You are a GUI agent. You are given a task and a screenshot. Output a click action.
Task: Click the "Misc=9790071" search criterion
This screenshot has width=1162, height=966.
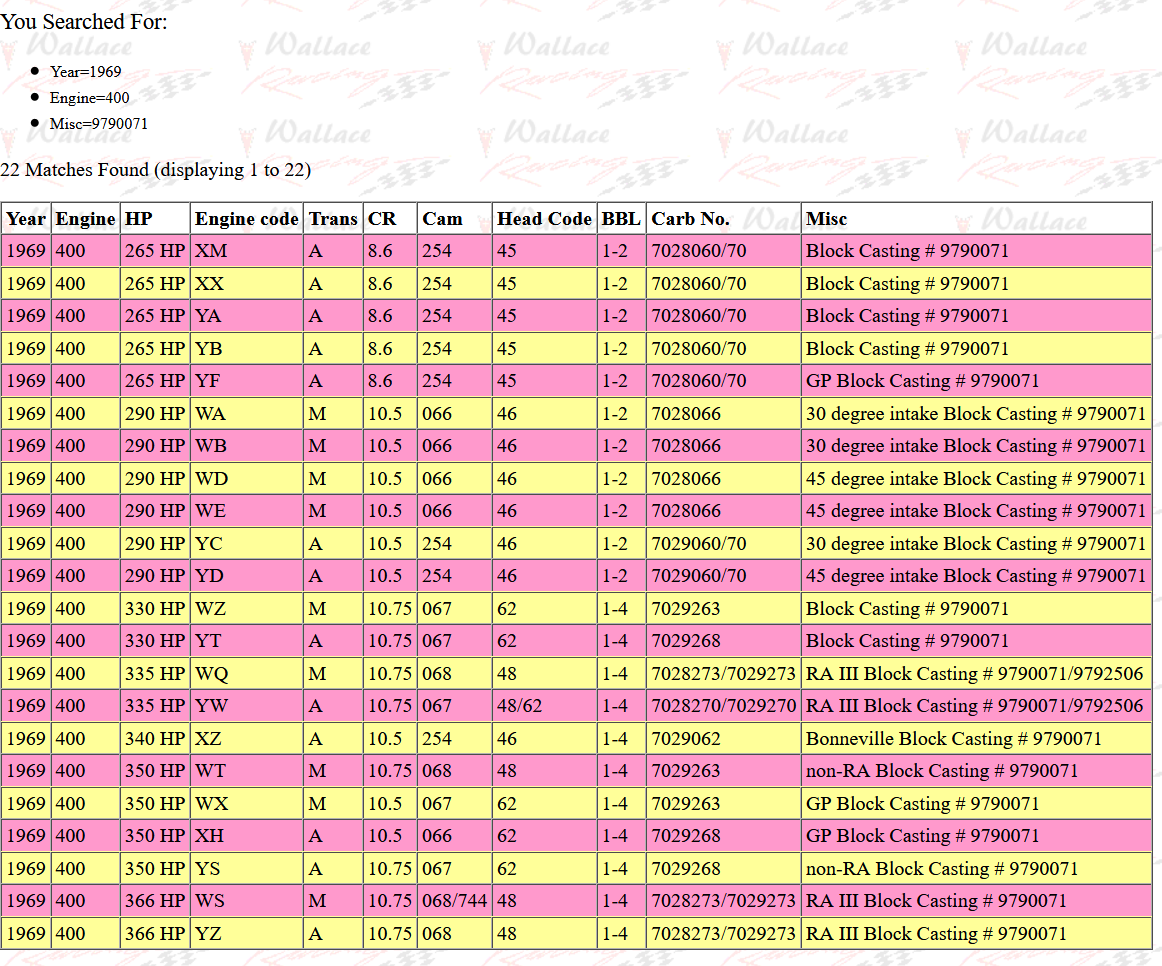point(99,124)
